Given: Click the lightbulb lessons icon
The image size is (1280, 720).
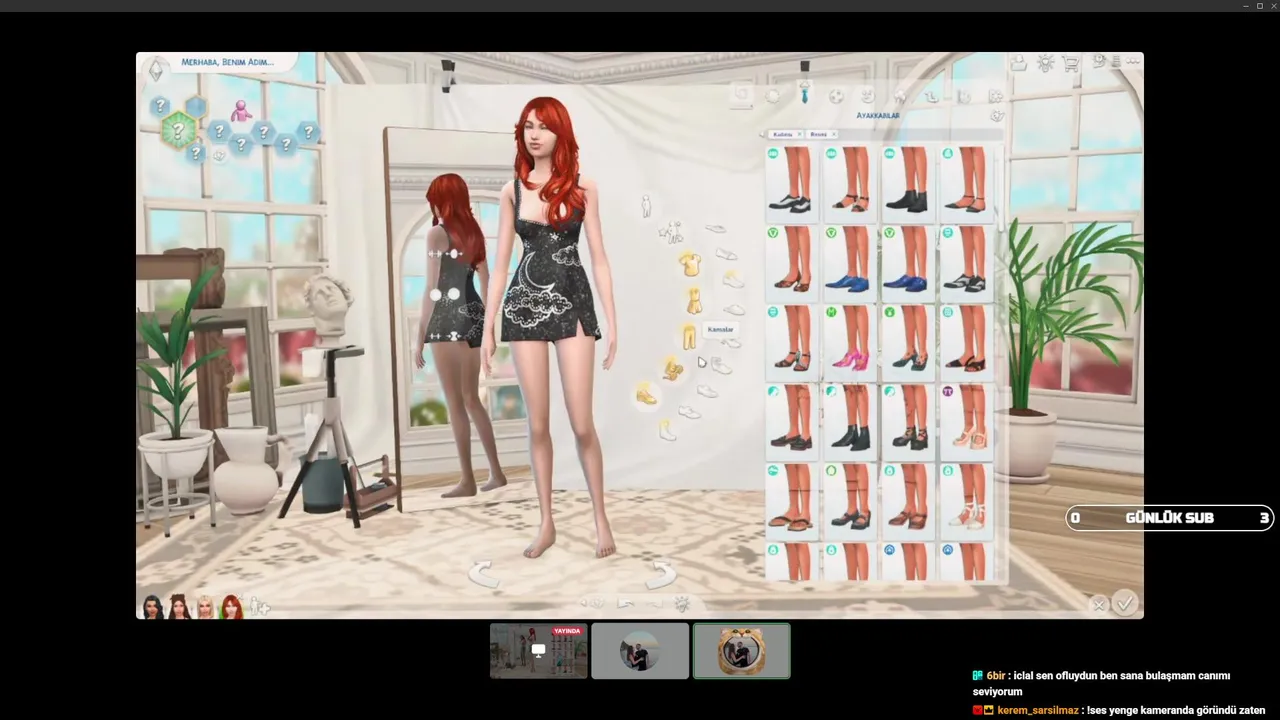Looking at the screenshot, I should coord(1046,63).
